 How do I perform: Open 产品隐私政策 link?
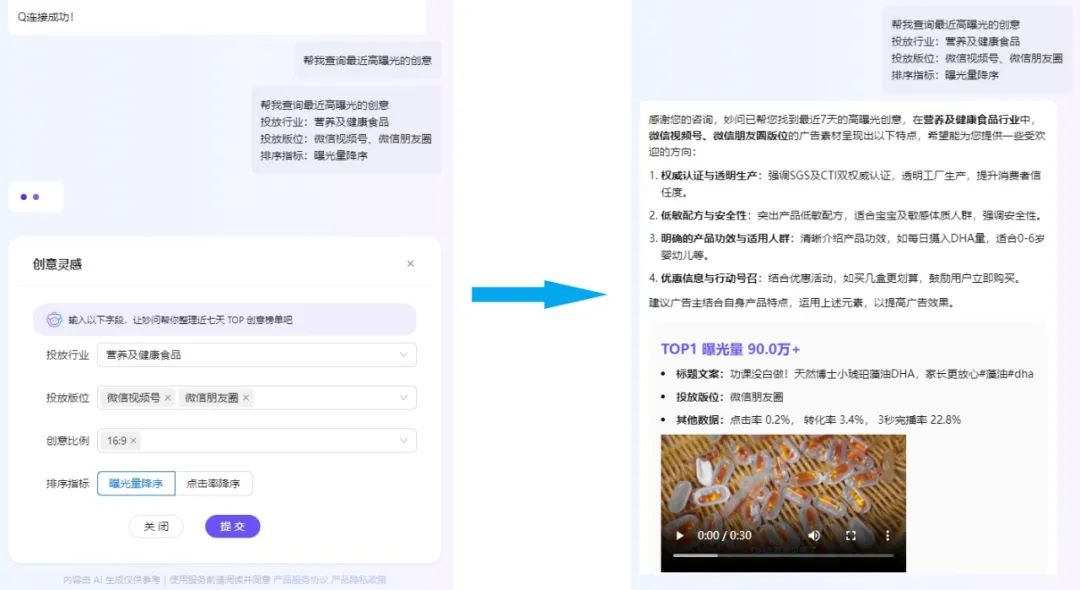tap(359, 580)
